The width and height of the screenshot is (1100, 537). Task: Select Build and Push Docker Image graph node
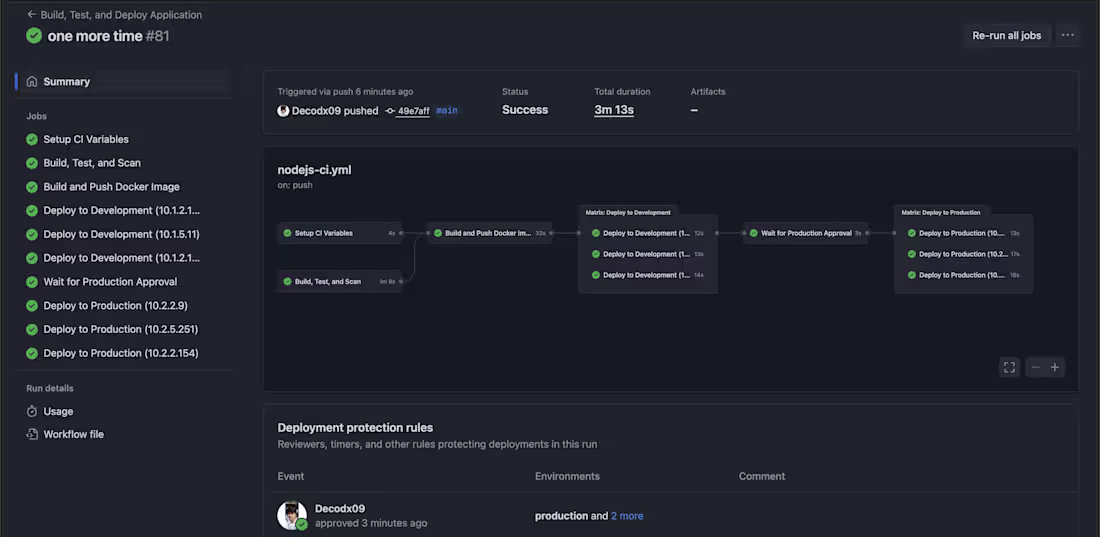click(x=490, y=233)
